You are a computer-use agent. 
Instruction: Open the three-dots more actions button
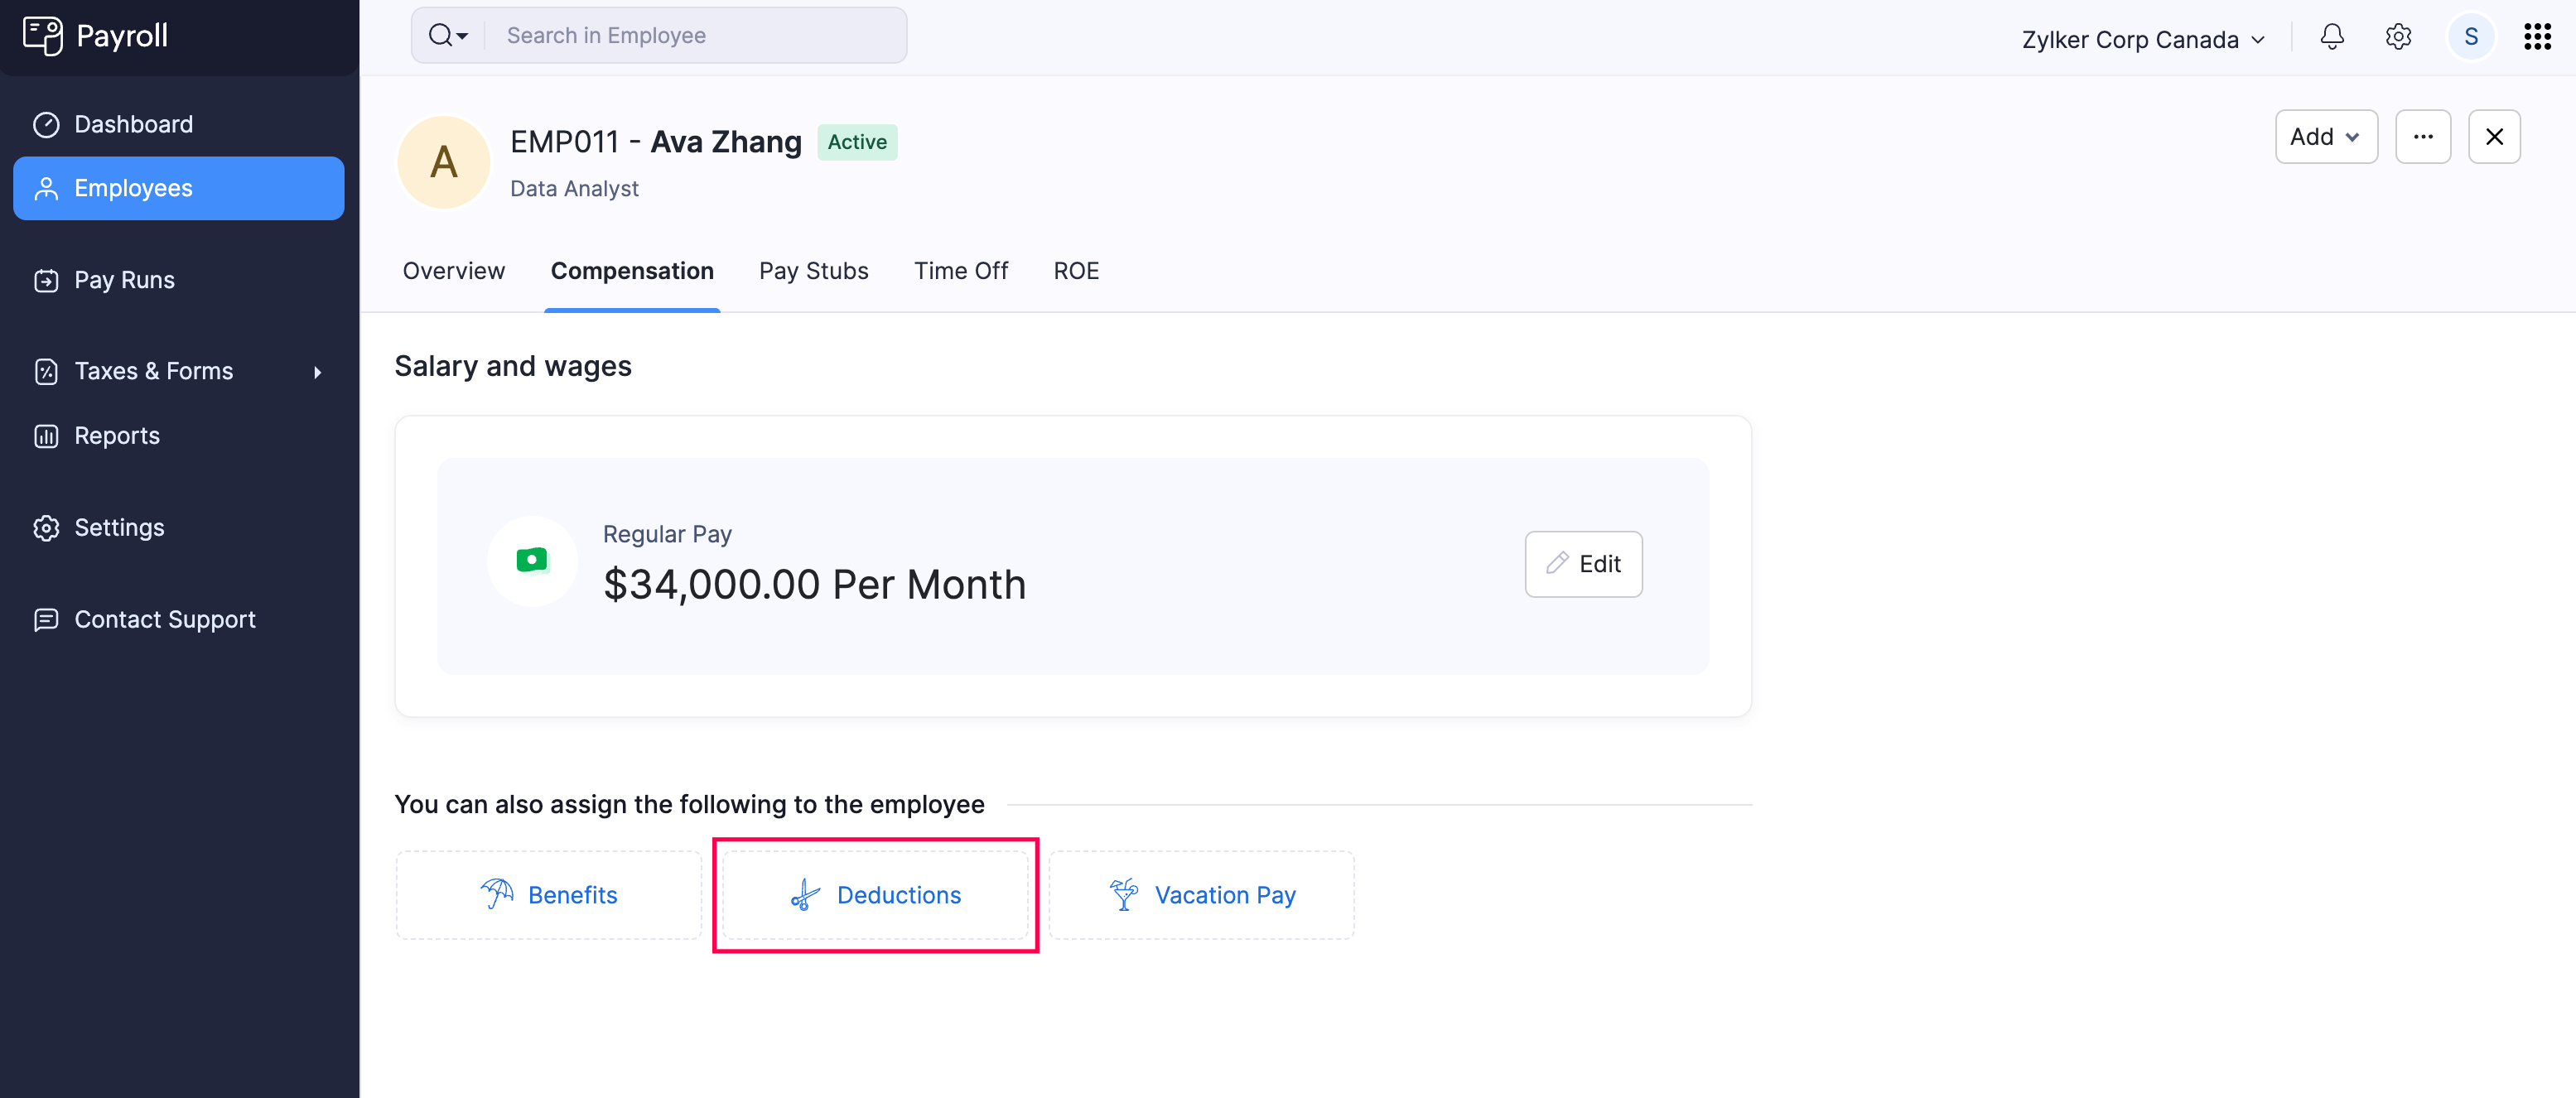coord(2422,137)
